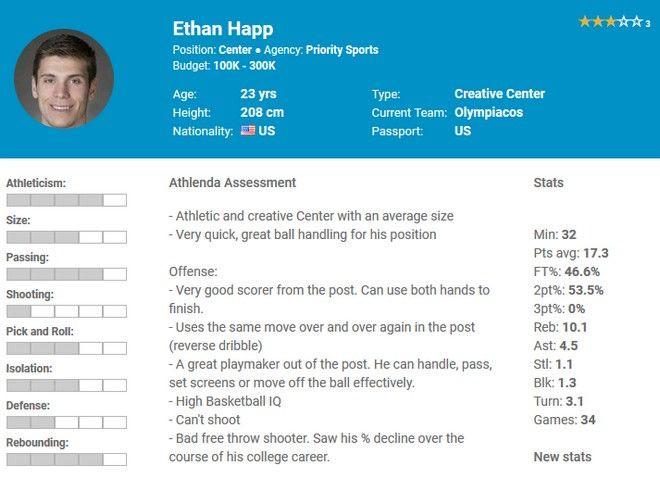Click the Shooting rating bar
660x479 pixels.
(66, 311)
